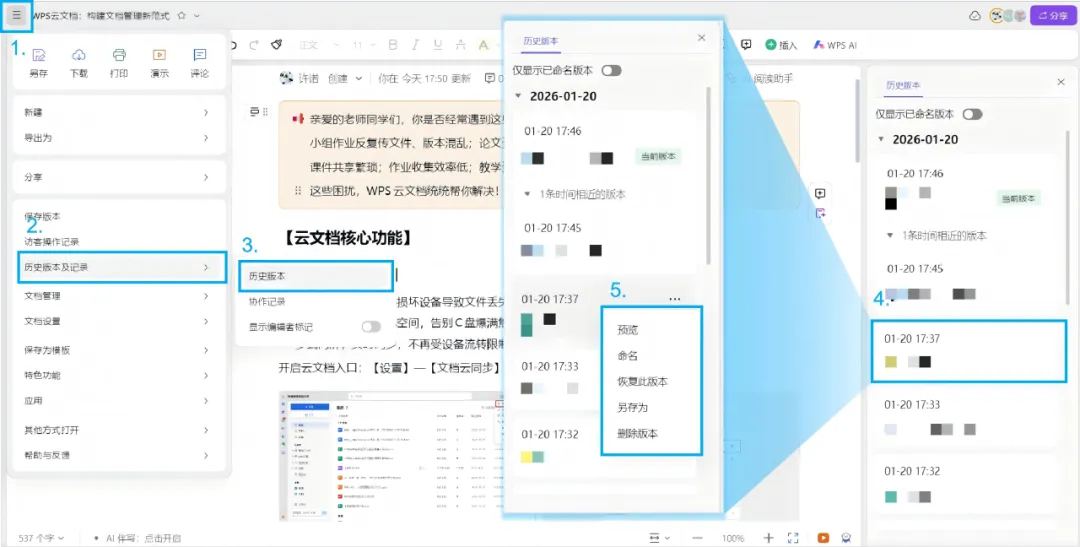1080x547 pixels.
Task: Choose 删除版本 from version menu
Action: tap(637, 433)
